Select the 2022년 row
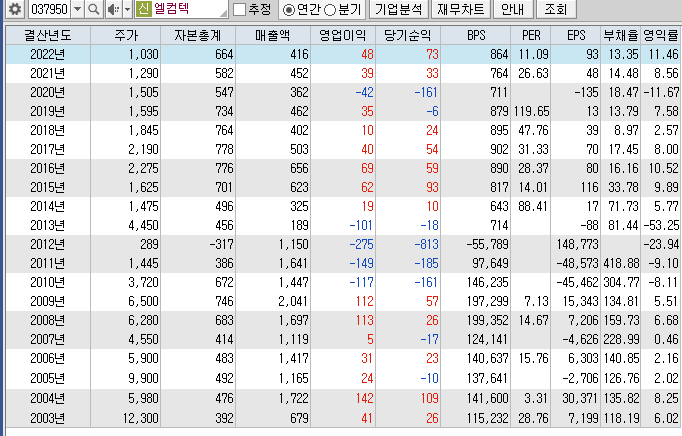Viewport: 682px width, 436px height. pos(343,54)
